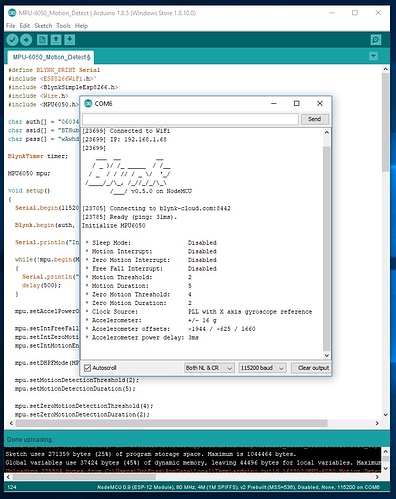Screen dimensions: 396x499
Task: Click console horizontal scroll right arrow
Action: click(377, 477)
